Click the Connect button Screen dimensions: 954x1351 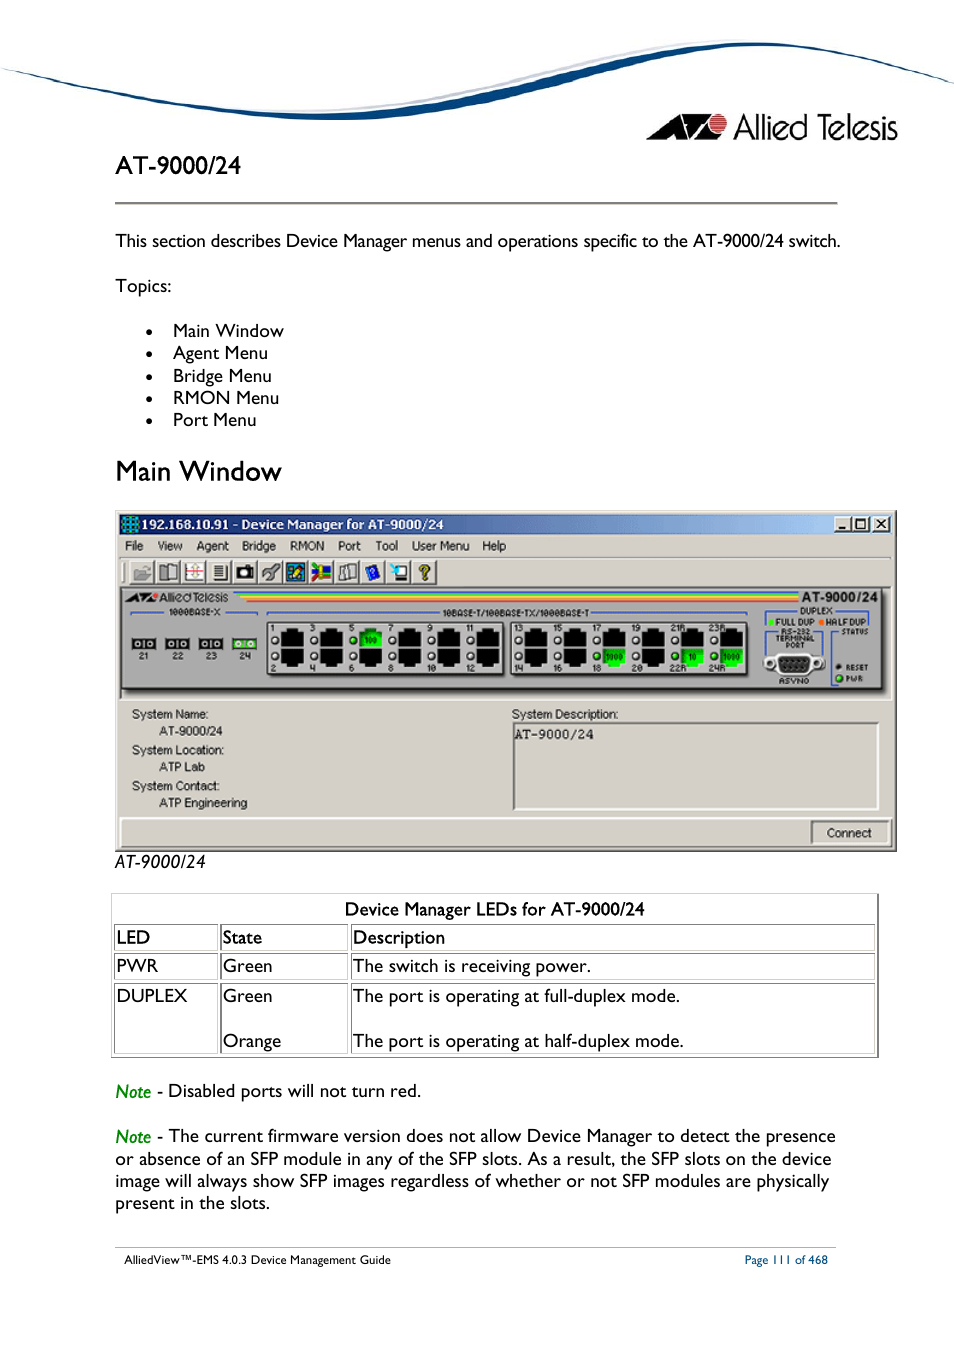pyautogui.click(x=849, y=833)
